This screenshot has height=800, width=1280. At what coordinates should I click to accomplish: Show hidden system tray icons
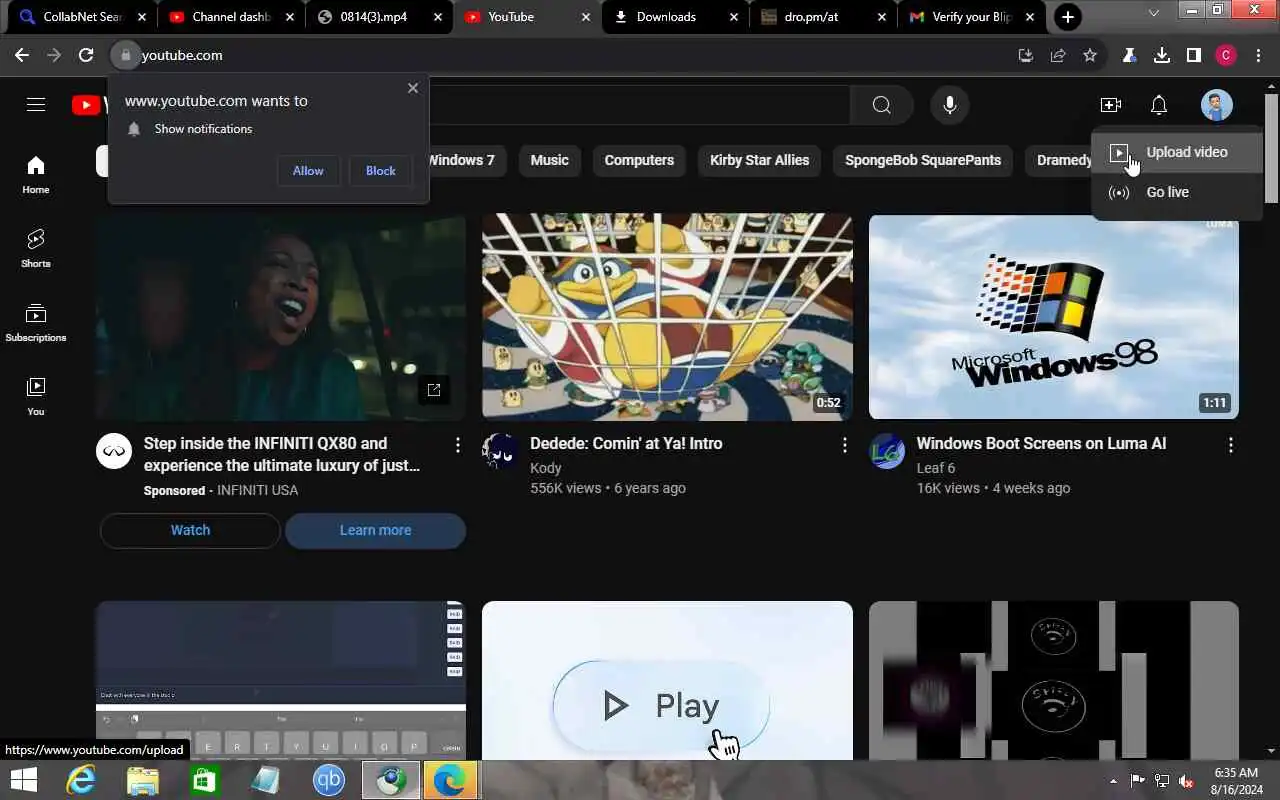click(x=1113, y=781)
